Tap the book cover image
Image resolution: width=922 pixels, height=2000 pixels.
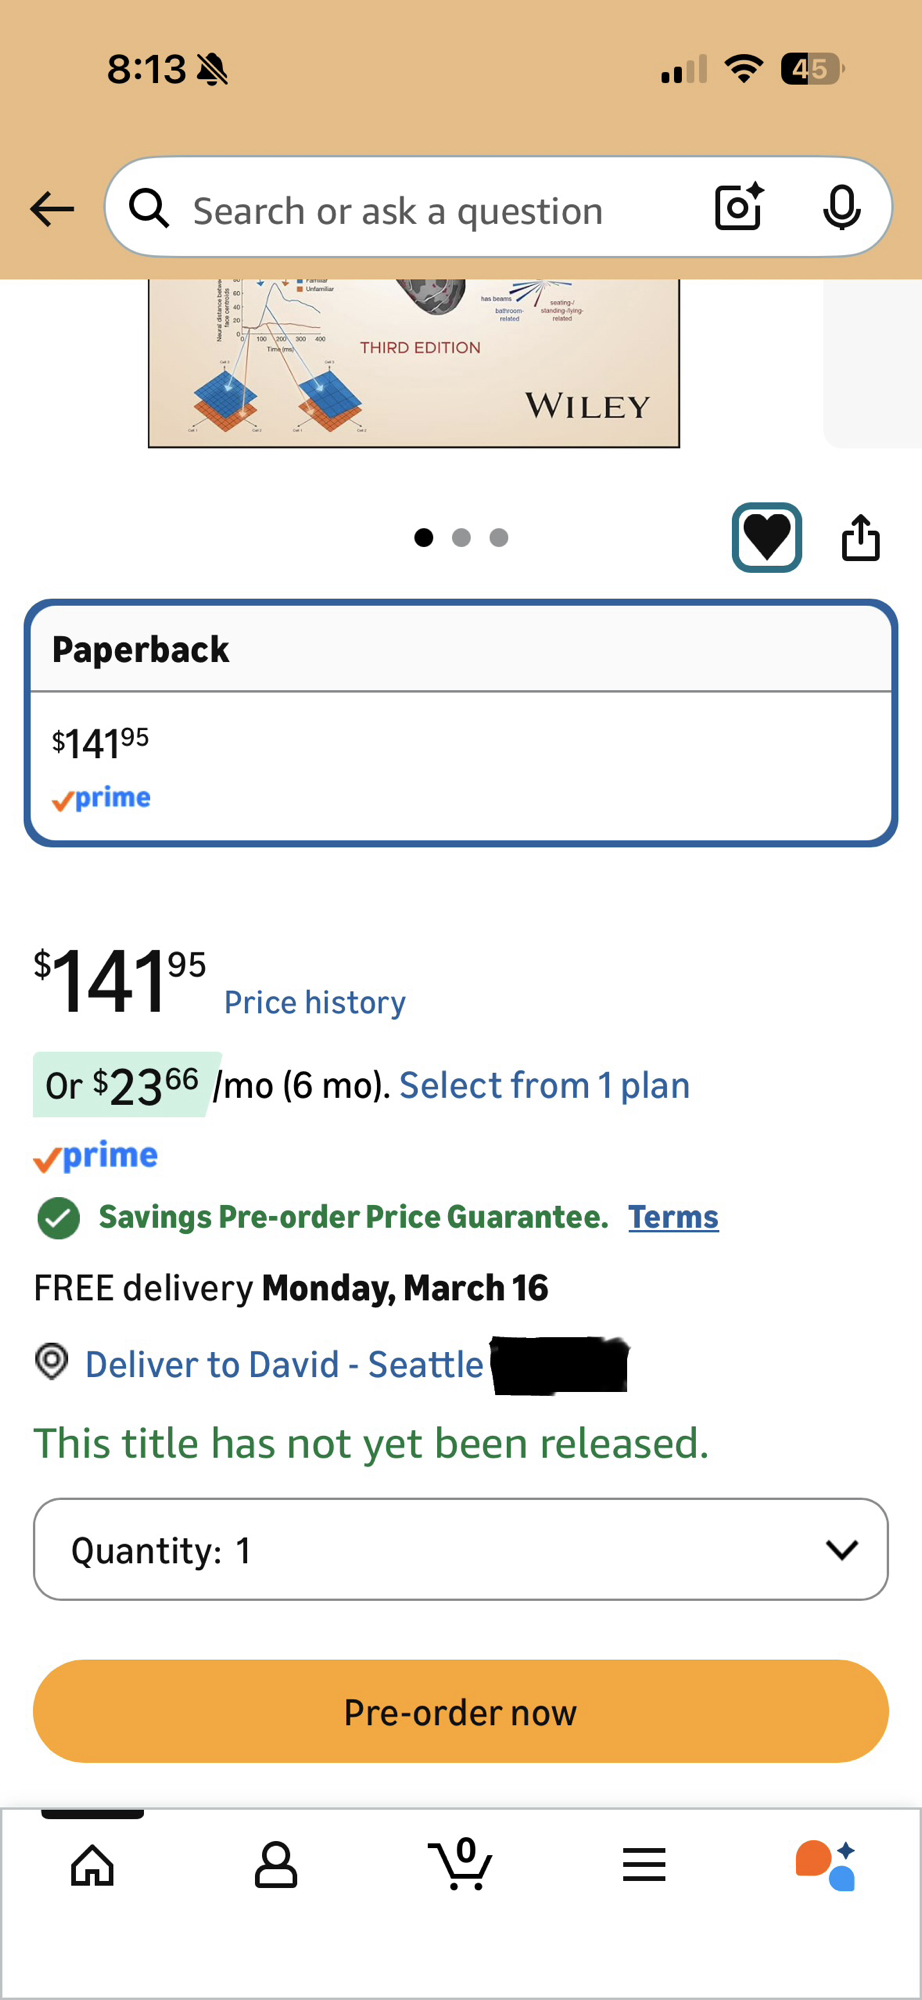pos(414,362)
